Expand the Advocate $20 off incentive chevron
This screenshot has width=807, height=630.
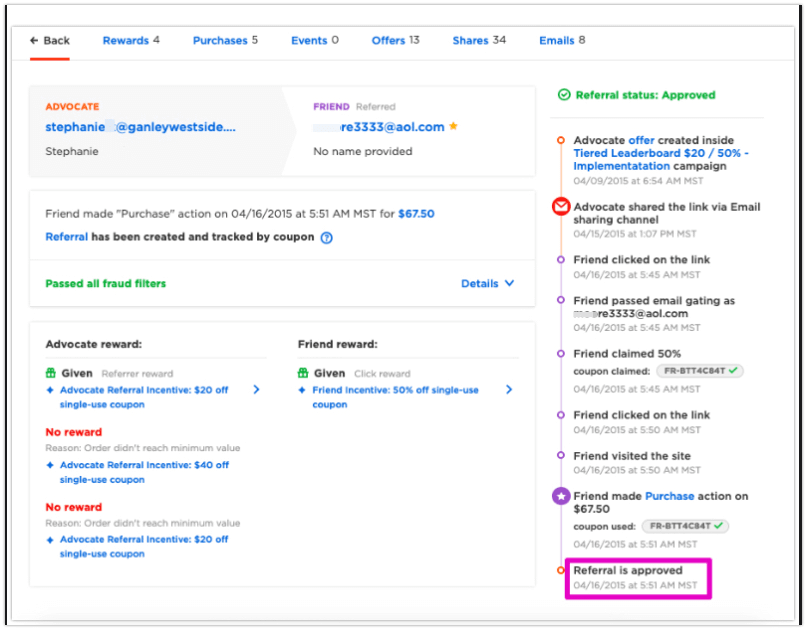(256, 390)
